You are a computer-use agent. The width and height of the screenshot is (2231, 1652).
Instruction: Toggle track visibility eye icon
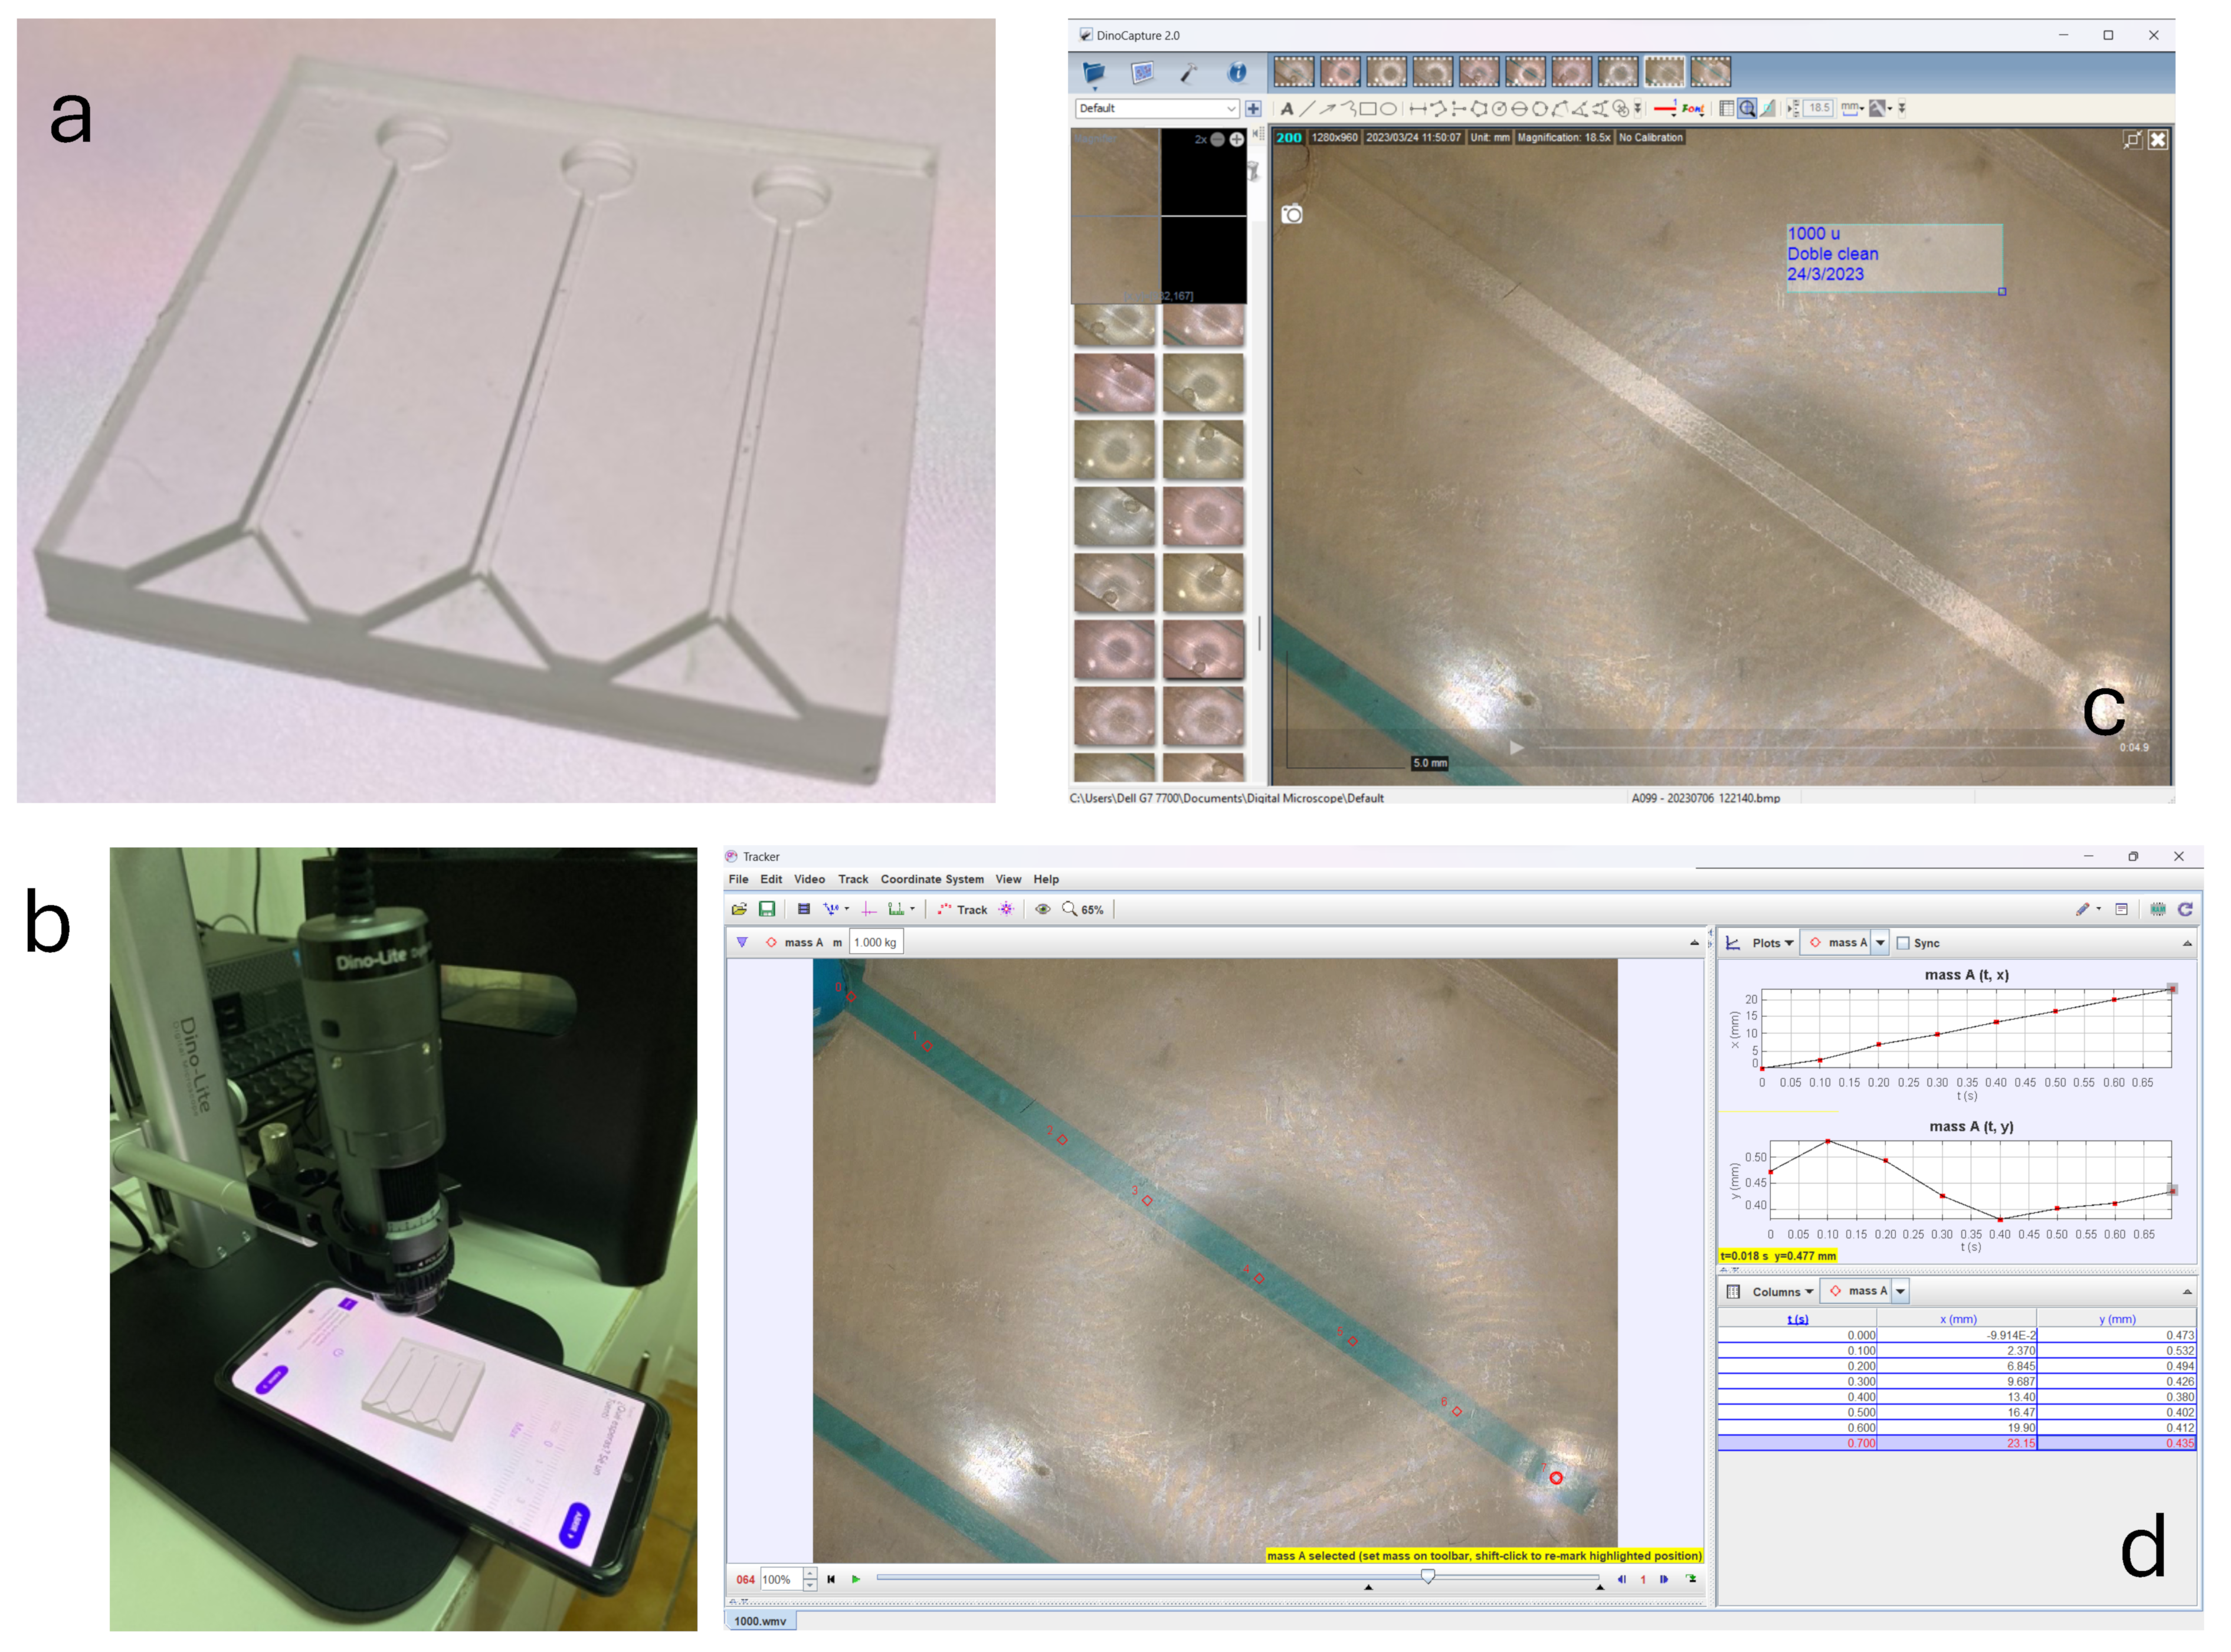1042,909
